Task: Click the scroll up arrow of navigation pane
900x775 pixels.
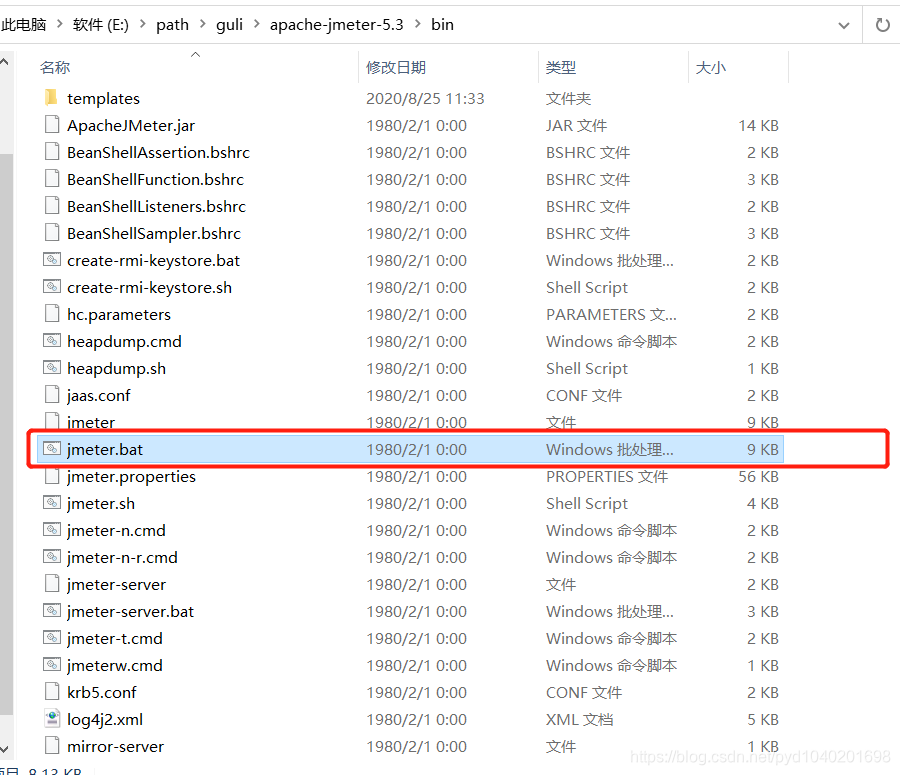Action: pyautogui.click(x=5, y=61)
